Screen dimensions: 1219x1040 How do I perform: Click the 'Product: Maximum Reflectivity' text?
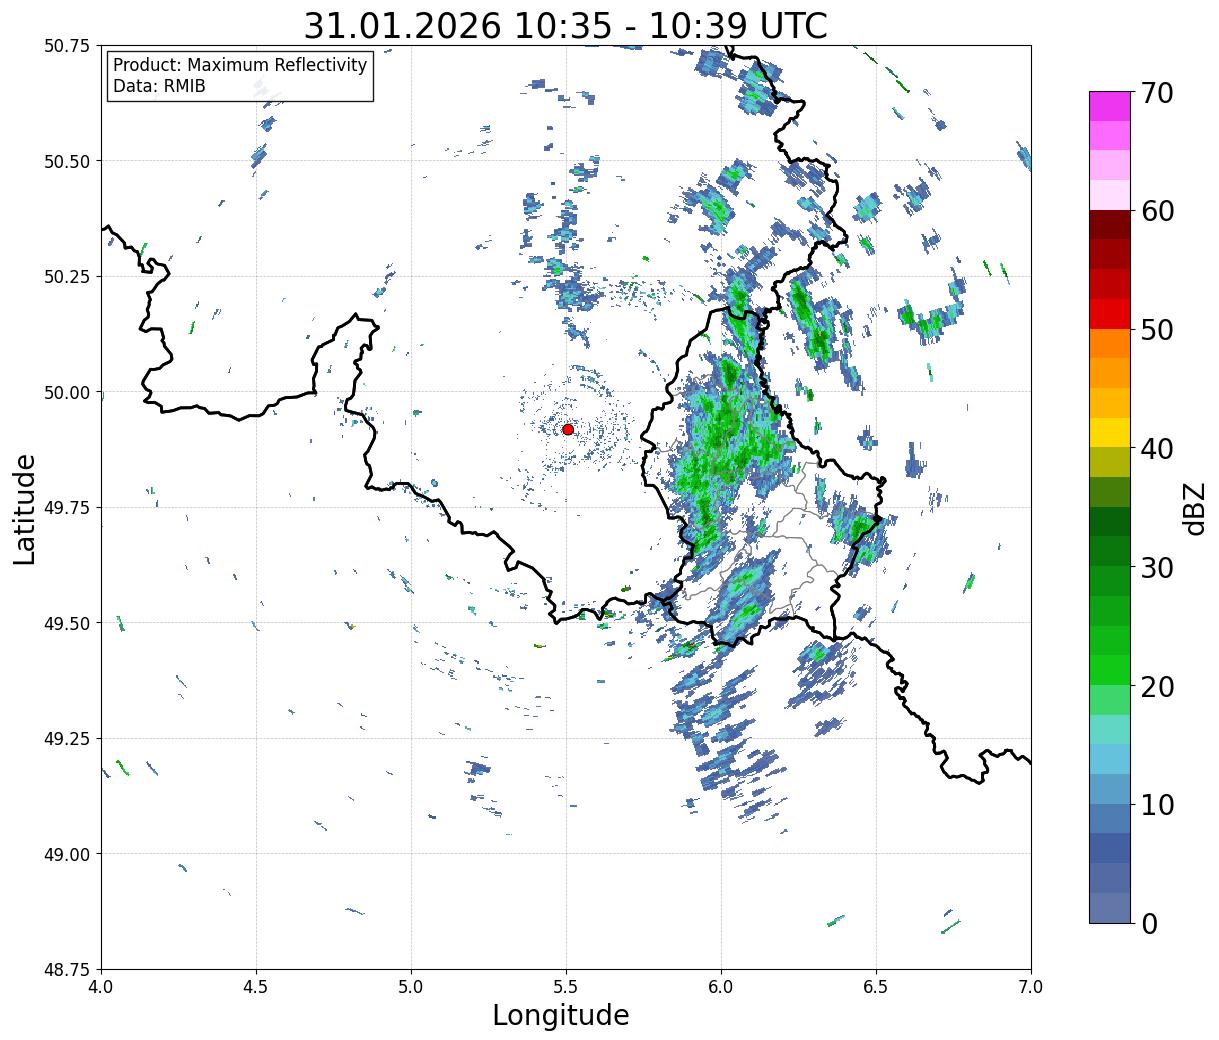(x=240, y=65)
